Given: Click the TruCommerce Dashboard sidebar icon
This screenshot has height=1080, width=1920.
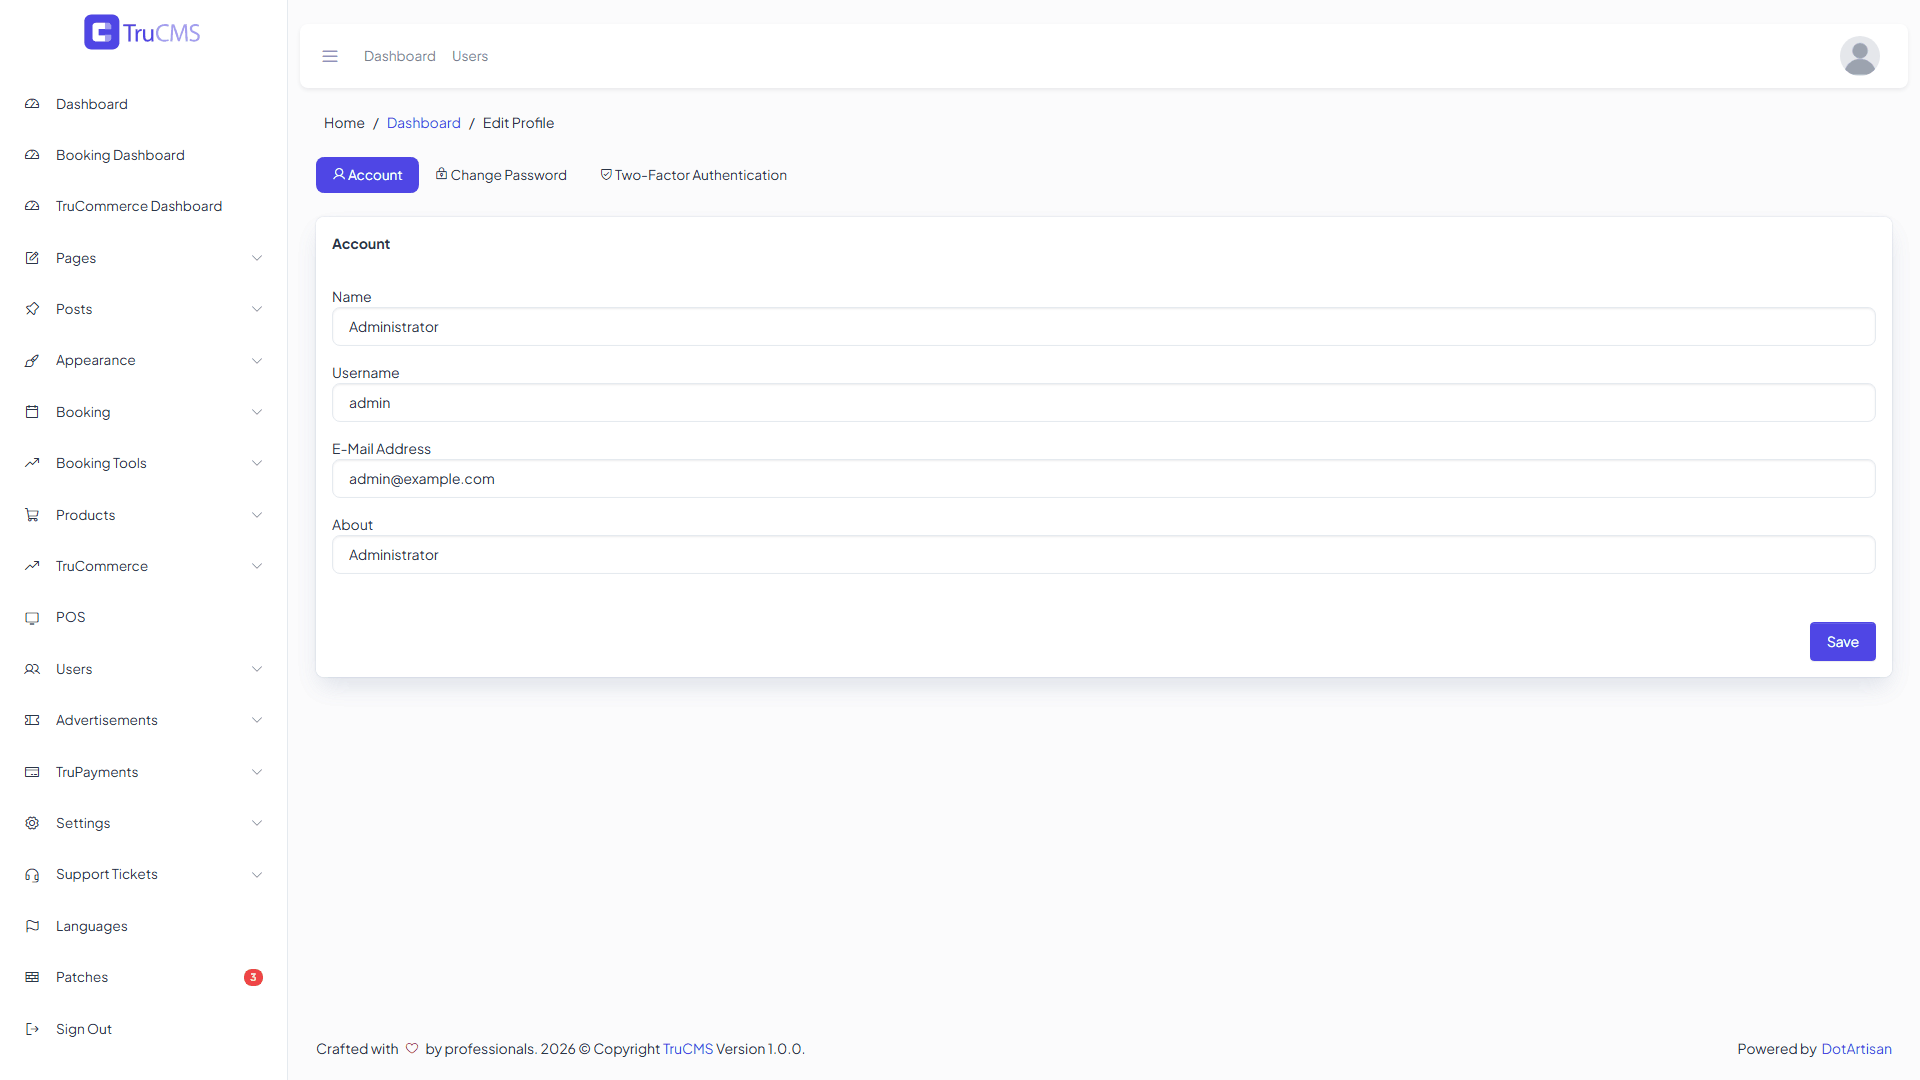Looking at the screenshot, I should (32, 206).
